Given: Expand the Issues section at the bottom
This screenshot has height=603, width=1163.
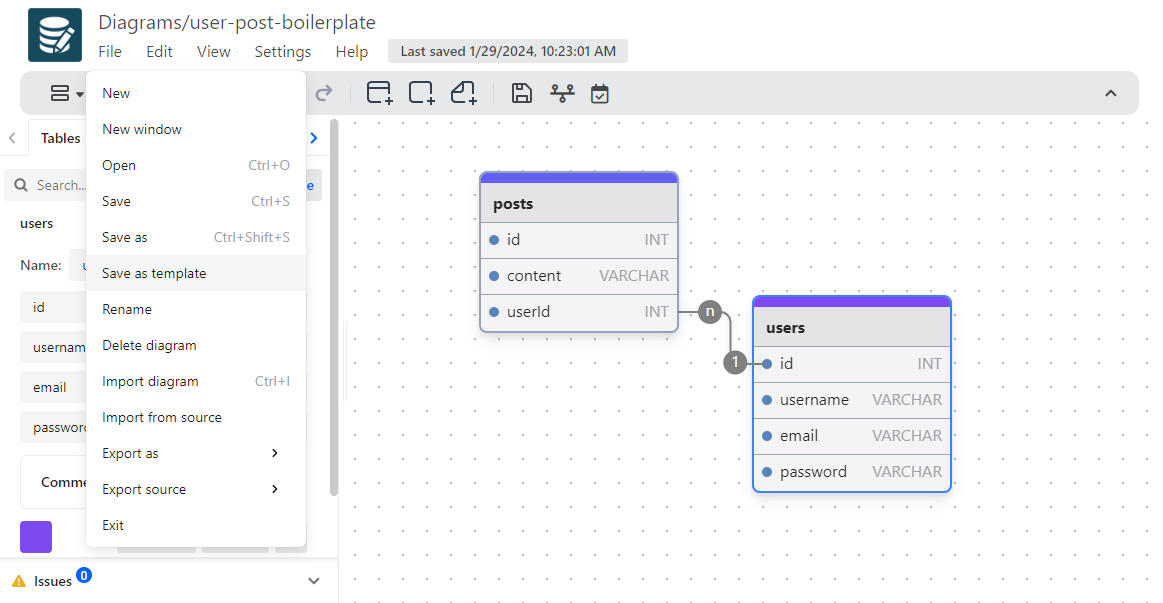Looking at the screenshot, I should 313,580.
